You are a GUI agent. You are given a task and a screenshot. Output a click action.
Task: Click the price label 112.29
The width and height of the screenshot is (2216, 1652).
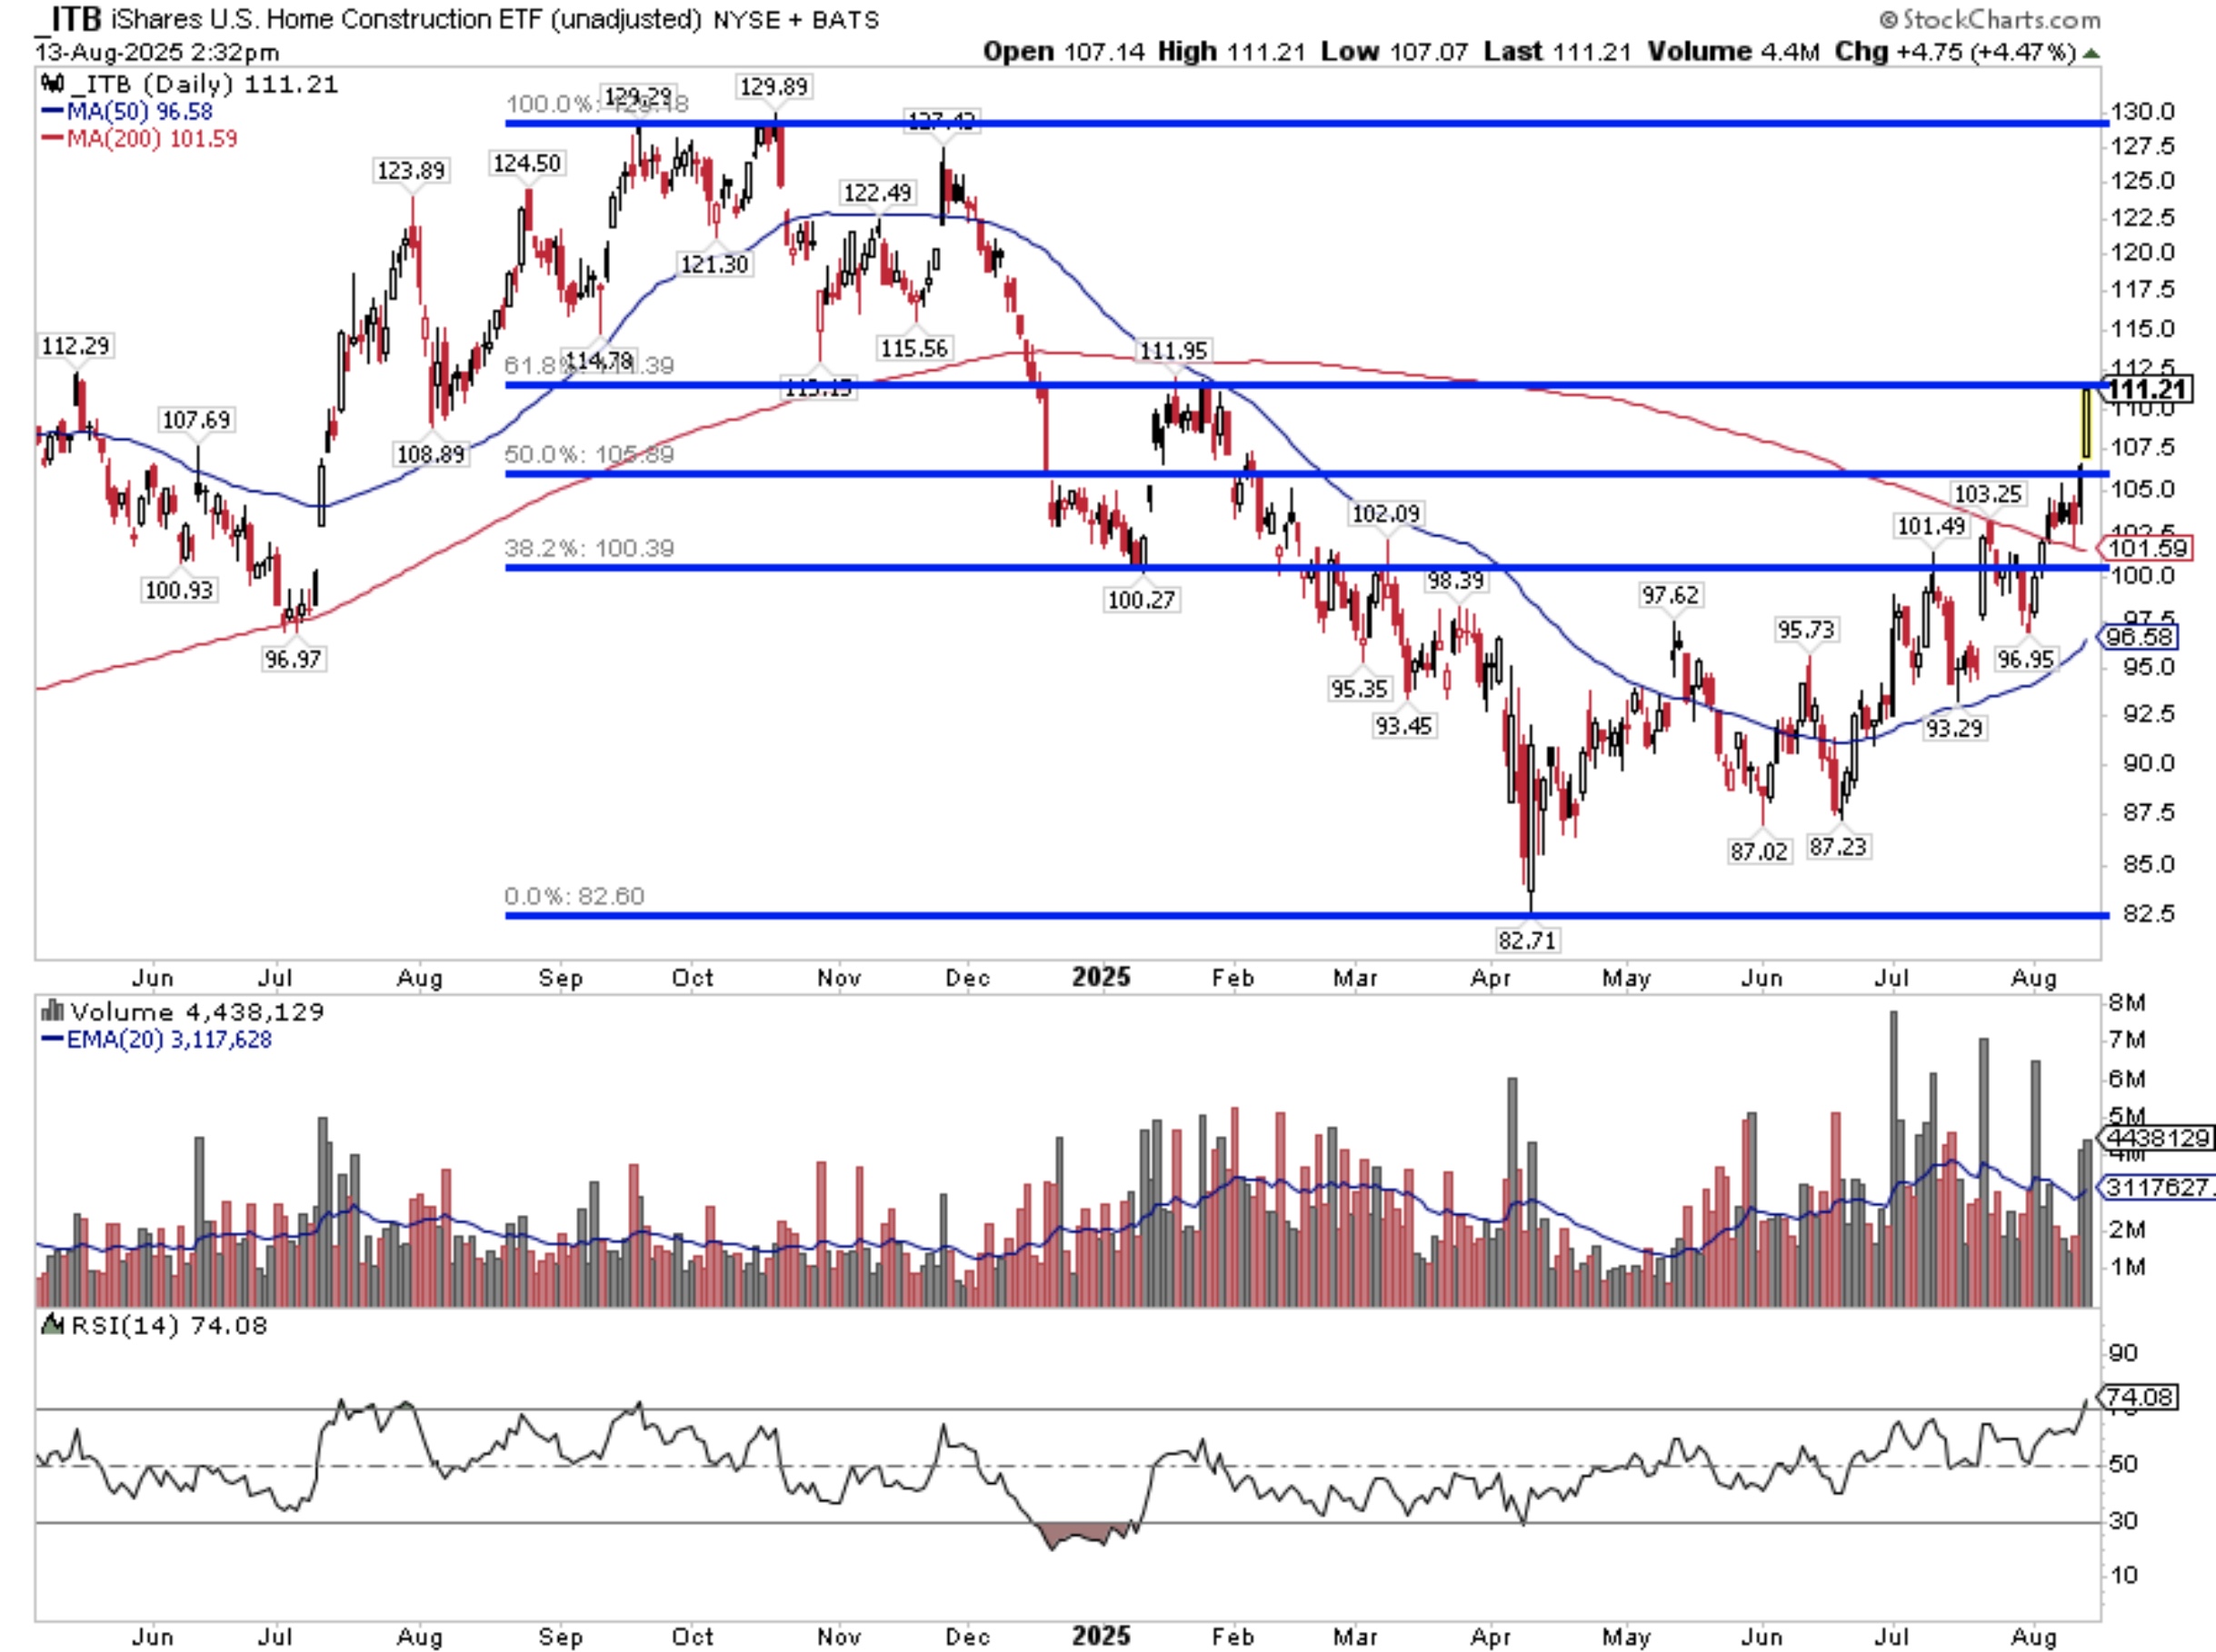(x=75, y=346)
